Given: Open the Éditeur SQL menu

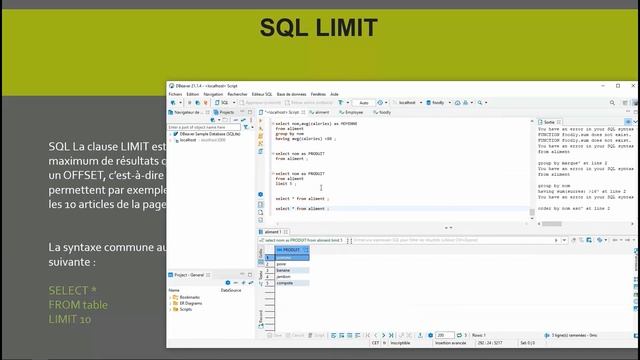Looking at the screenshot, I should pos(262,94).
